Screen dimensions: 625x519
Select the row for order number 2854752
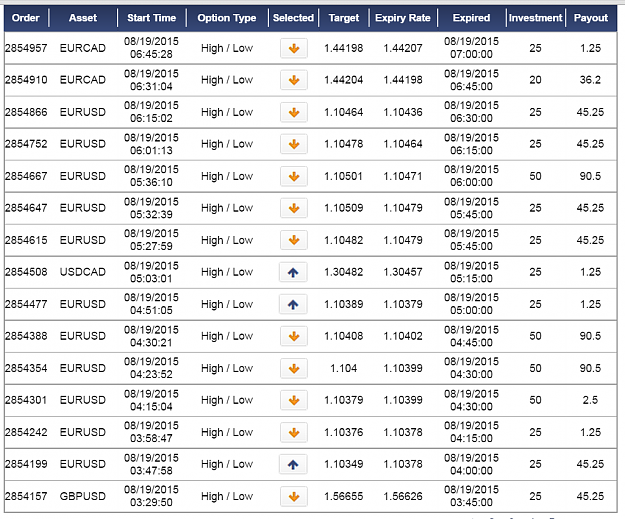[311, 144]
